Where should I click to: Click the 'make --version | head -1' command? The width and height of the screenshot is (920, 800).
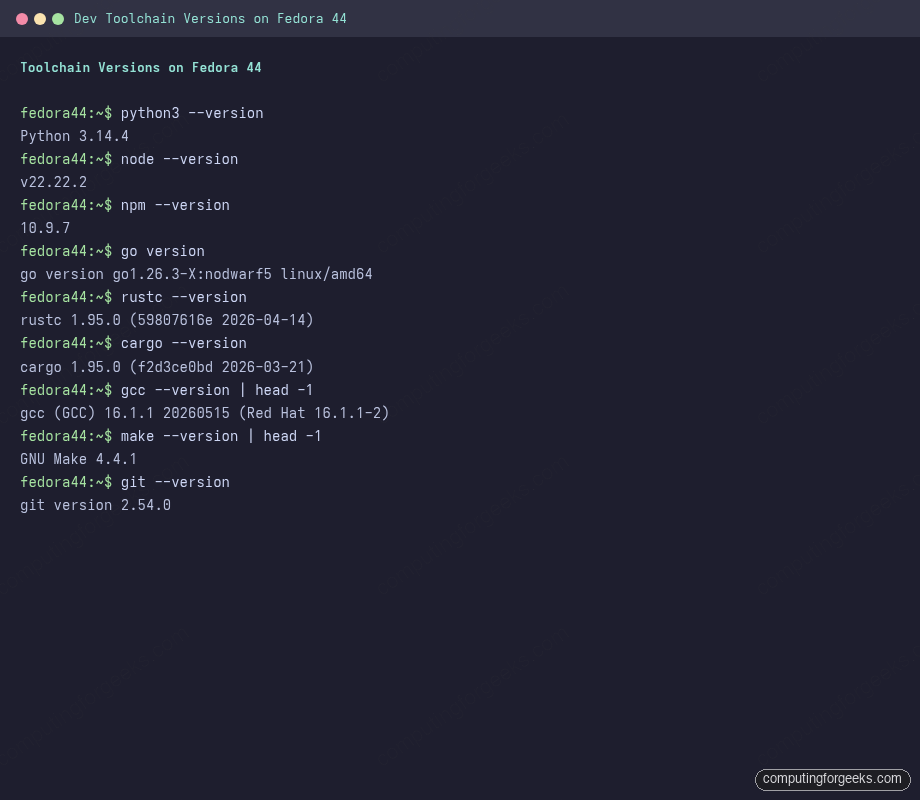tap(221, 436)
